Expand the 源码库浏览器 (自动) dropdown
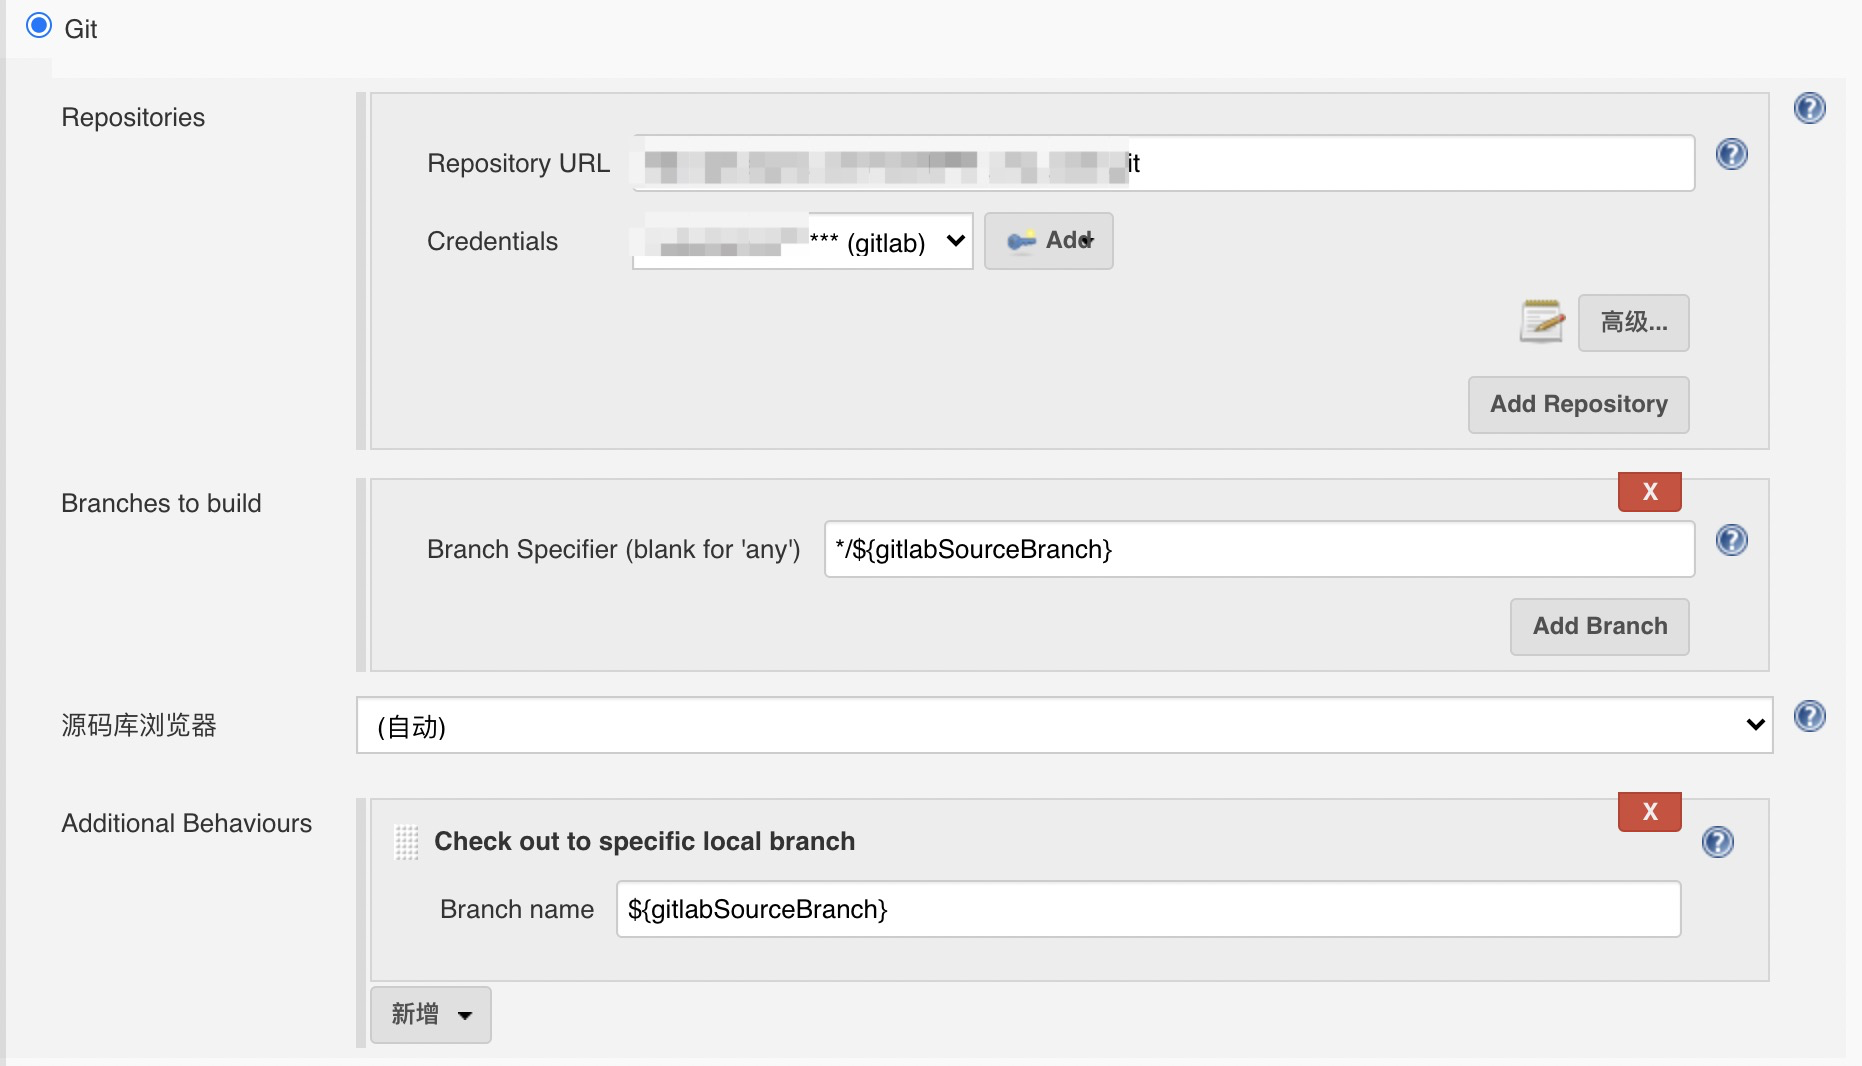Viewport: 1862px width, 1066px height. point(1064,725)
